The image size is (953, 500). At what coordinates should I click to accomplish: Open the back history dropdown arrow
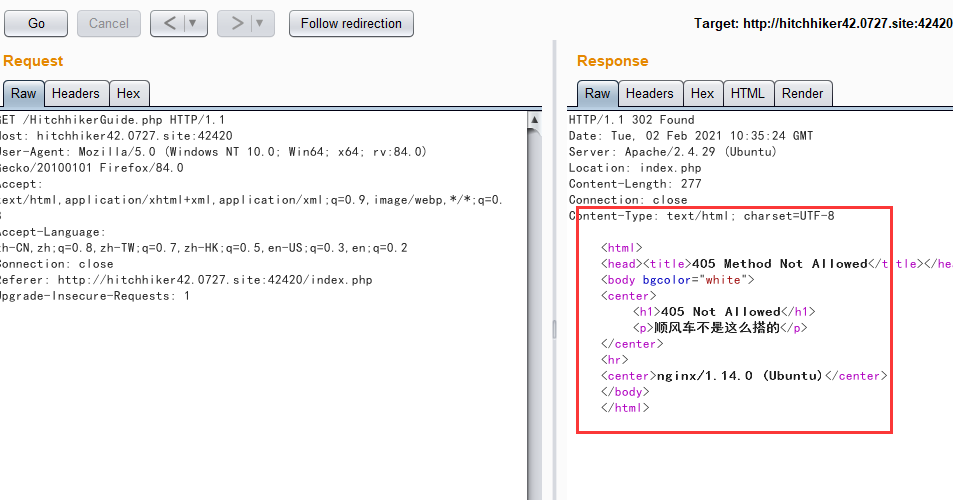[x=193, y=24]
